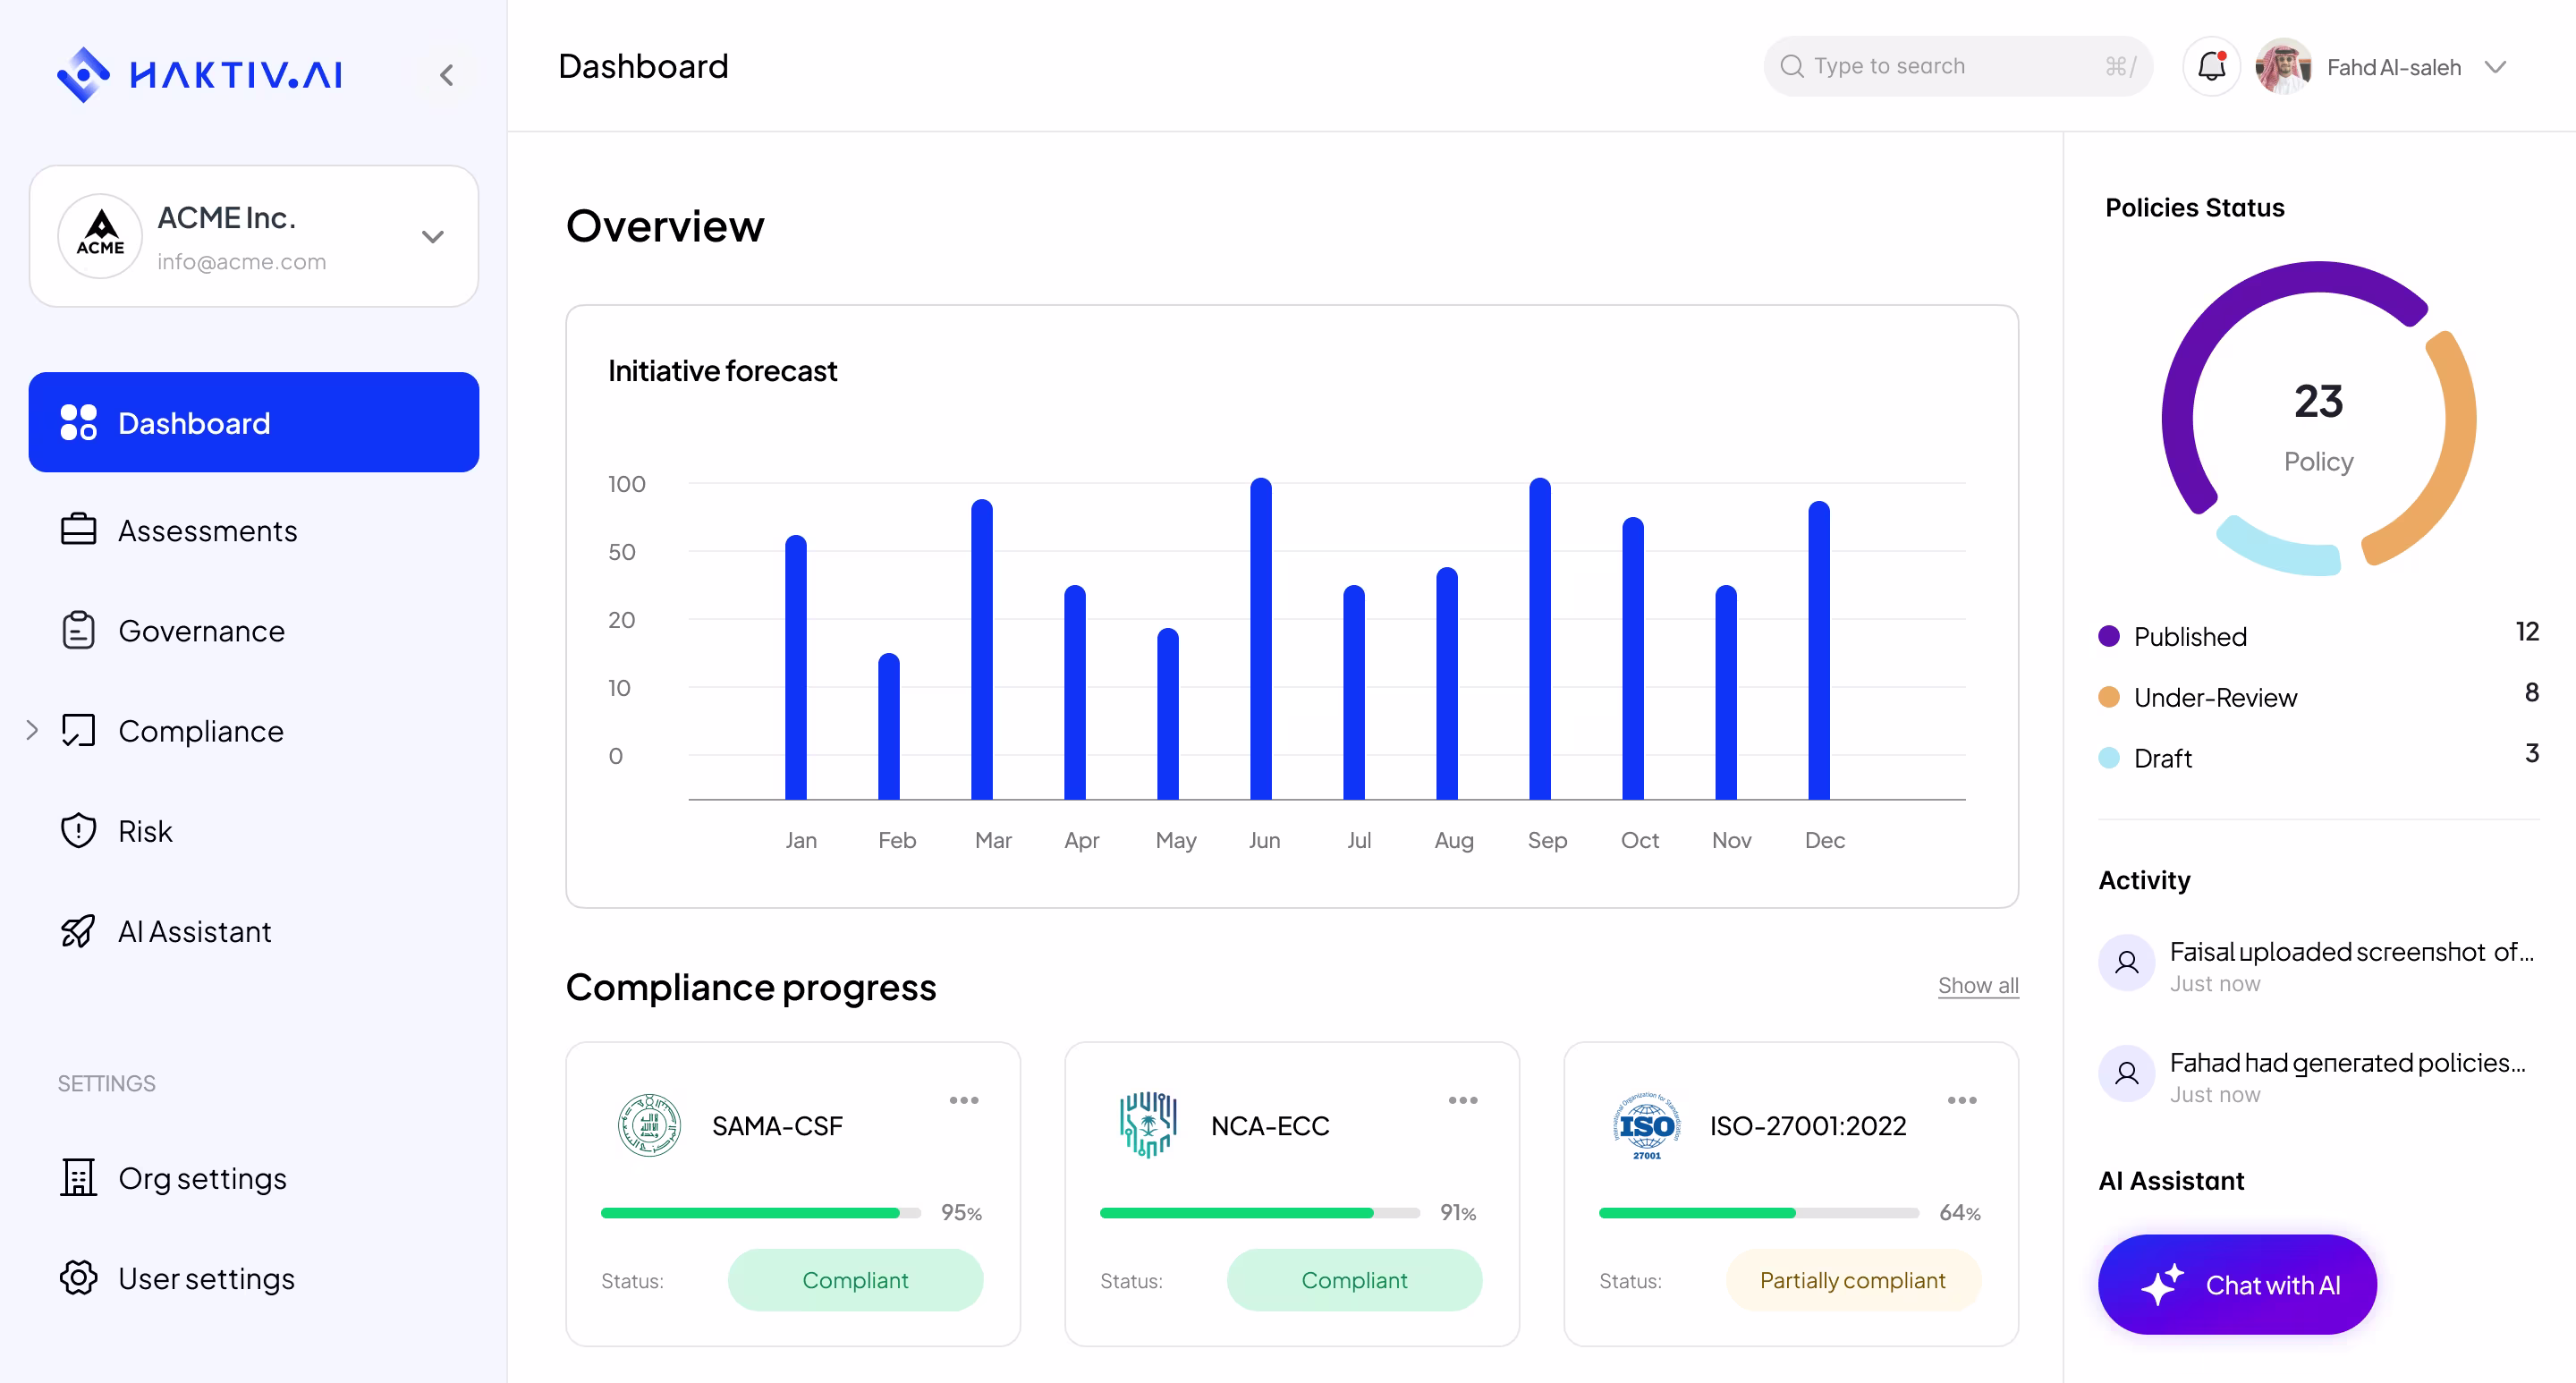Image resolution: width=2576 pixels, height=1383 pixels.
Task: Click the notification bell icon
Action: (2211, 67)
